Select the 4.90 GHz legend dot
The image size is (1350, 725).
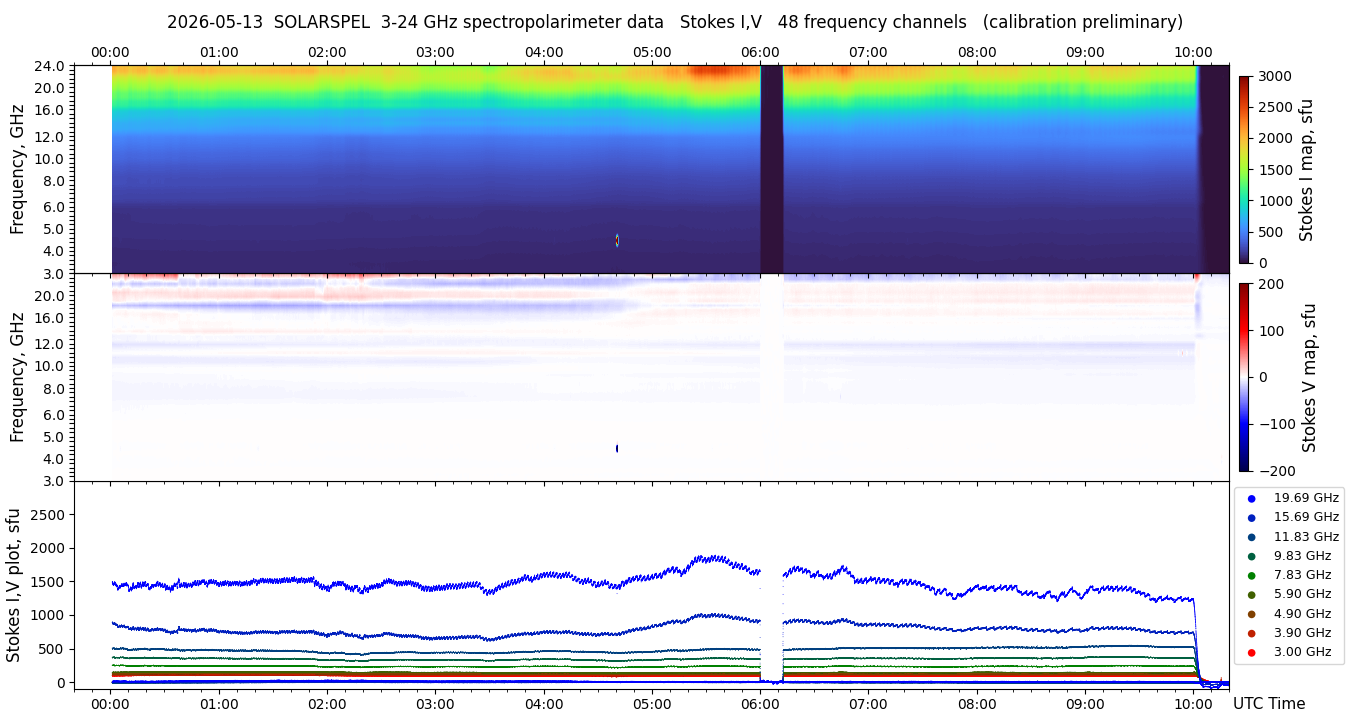[1251, 614]
